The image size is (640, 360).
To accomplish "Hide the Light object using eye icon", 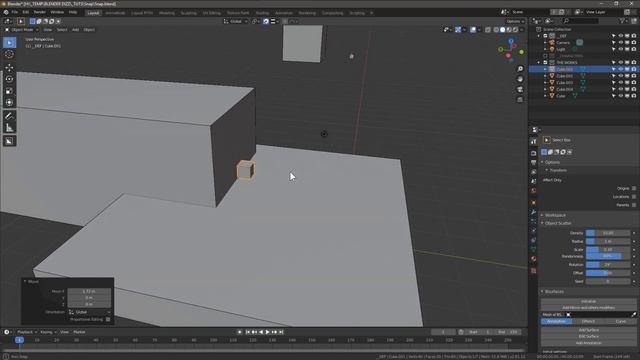I will (x=620, y=49).
